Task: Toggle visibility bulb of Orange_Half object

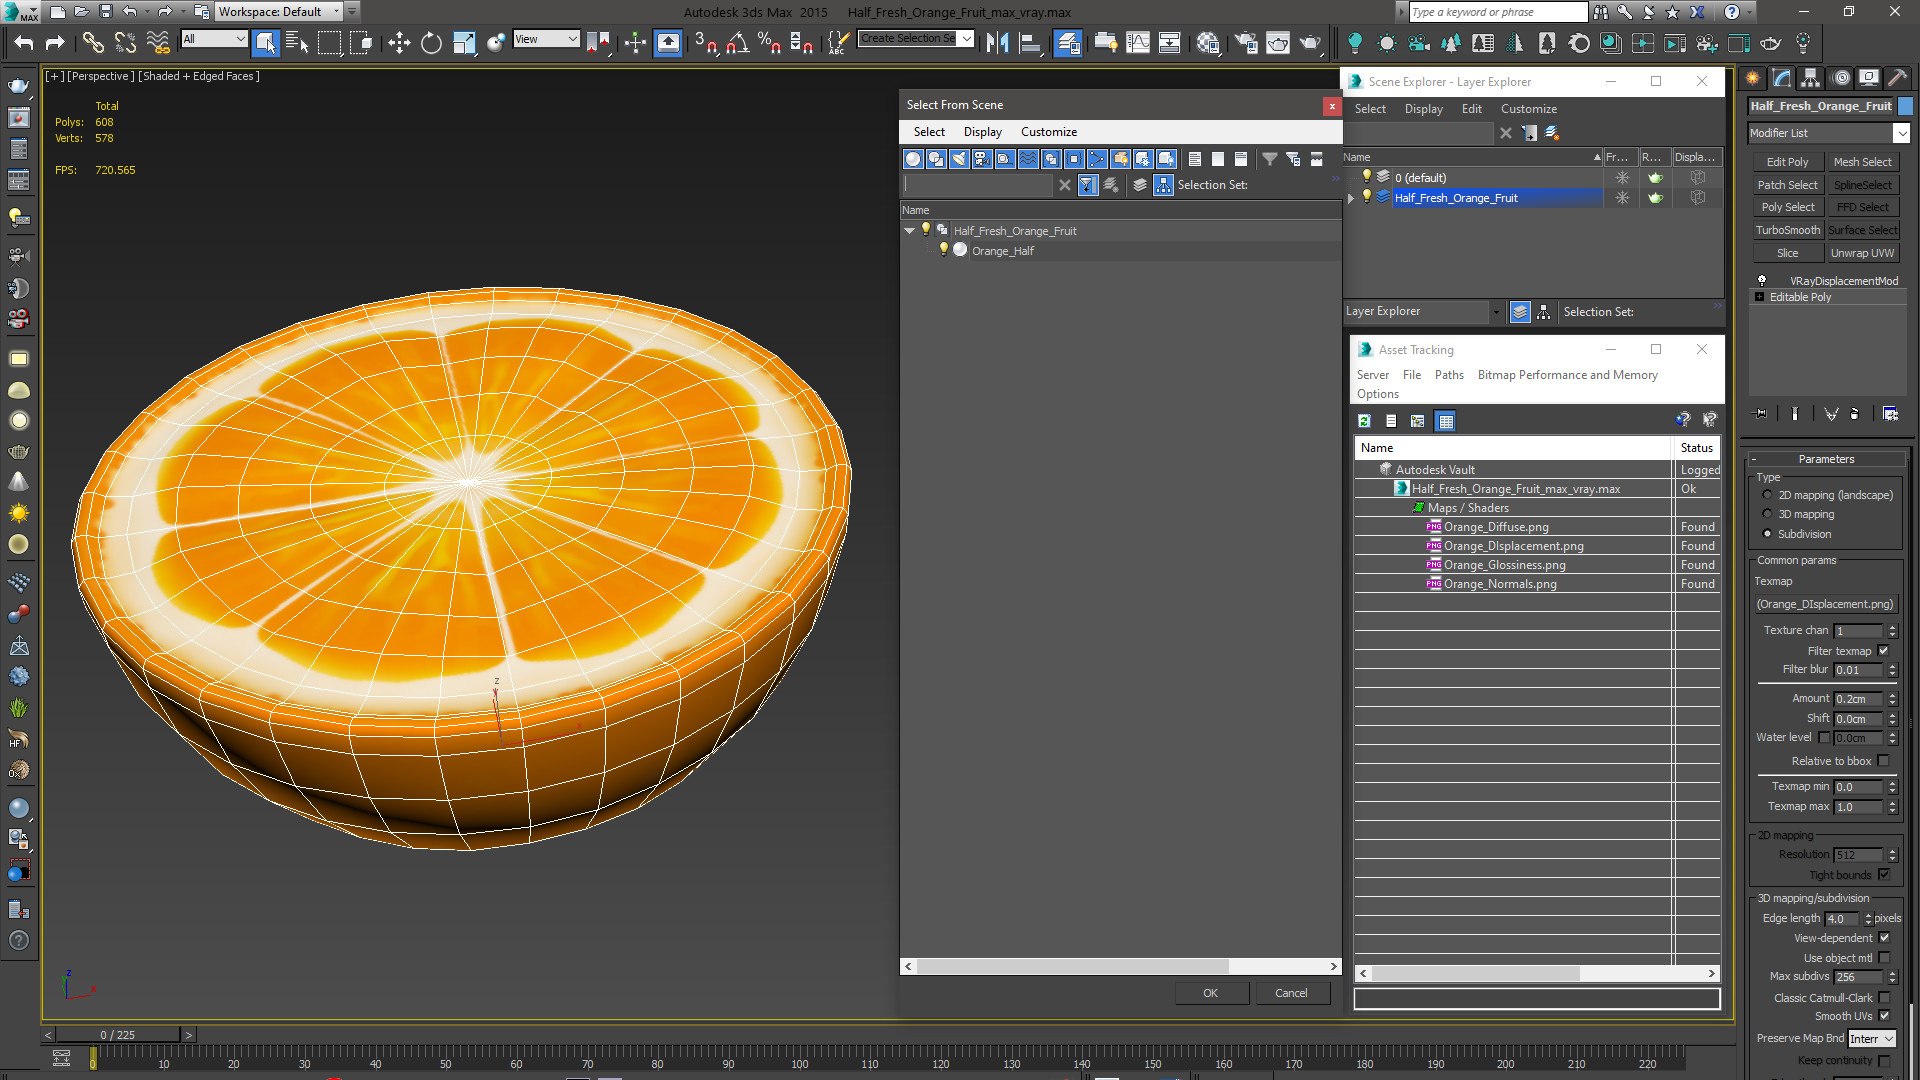Action: click(943, 250)
